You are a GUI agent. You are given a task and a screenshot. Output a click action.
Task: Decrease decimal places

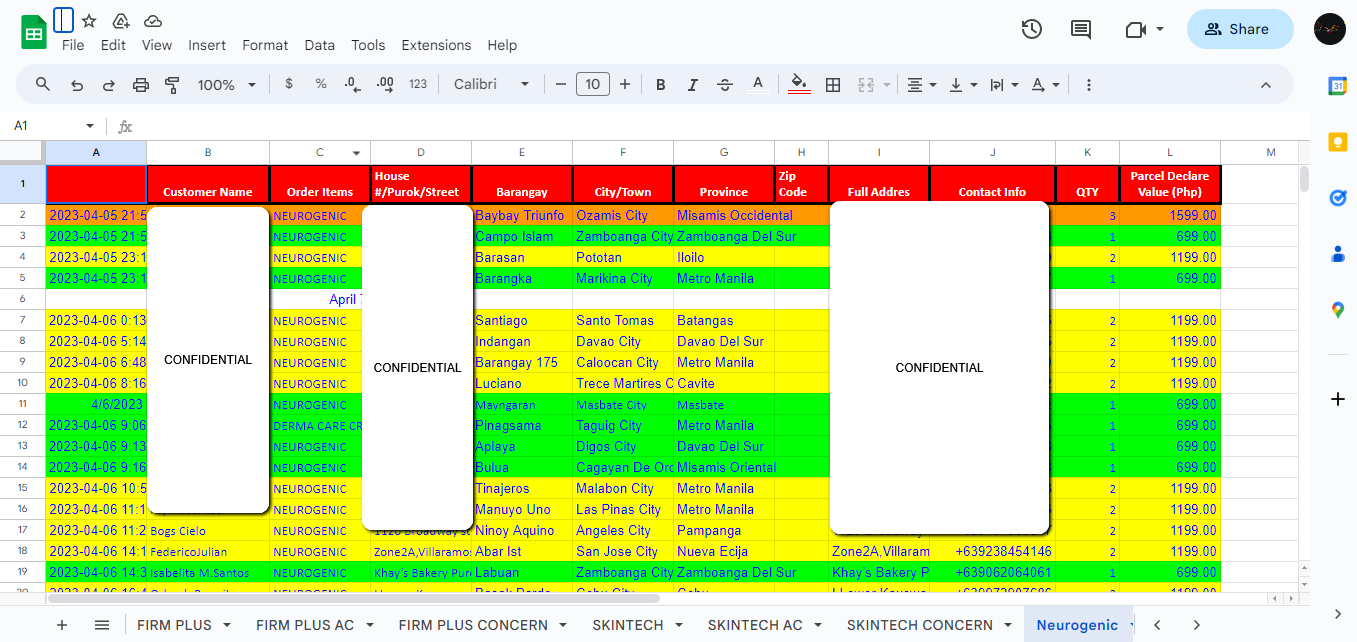click(352, 85)
